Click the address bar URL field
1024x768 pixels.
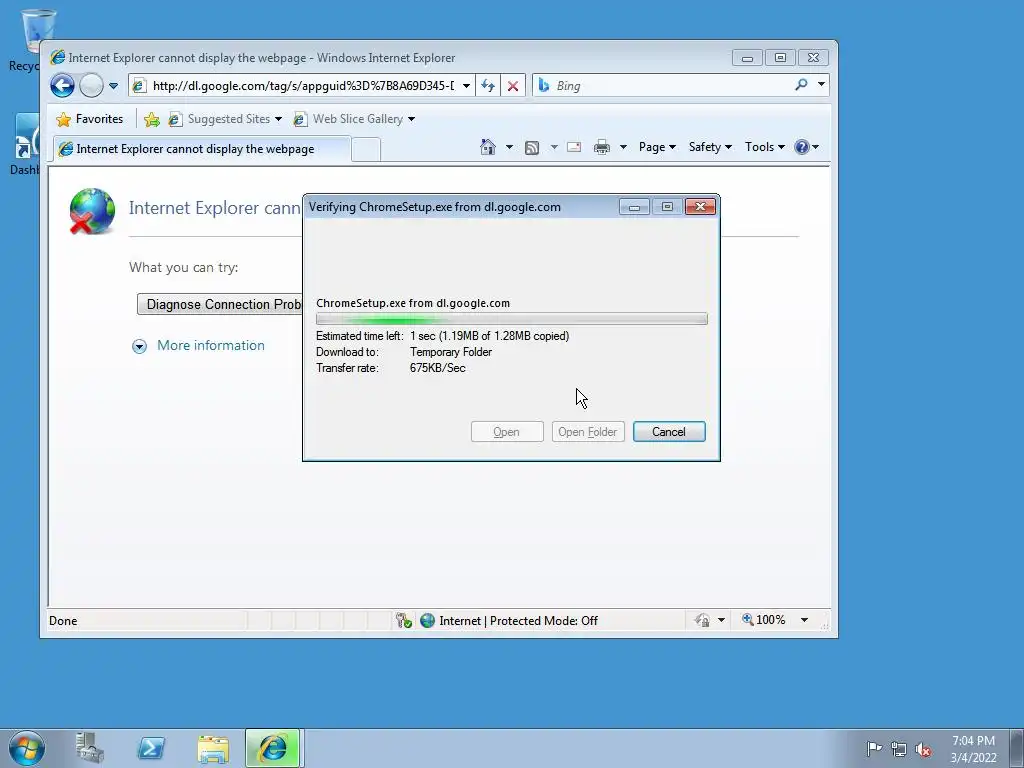[302, 86]
